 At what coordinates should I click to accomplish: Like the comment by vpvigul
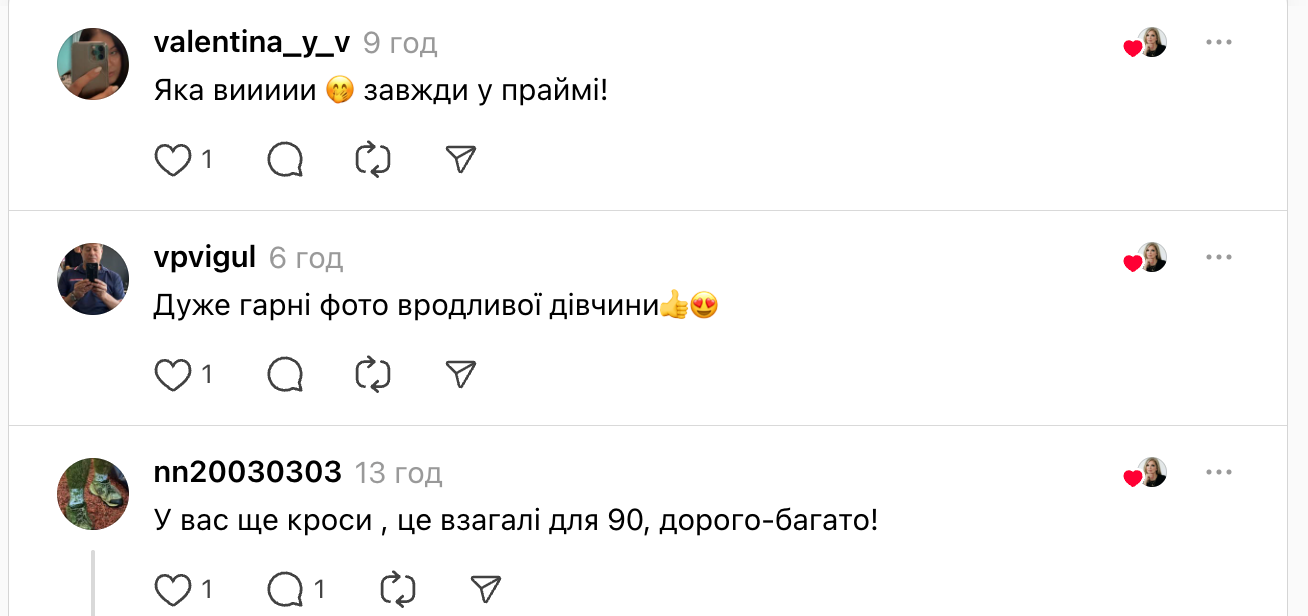[173, 375]
